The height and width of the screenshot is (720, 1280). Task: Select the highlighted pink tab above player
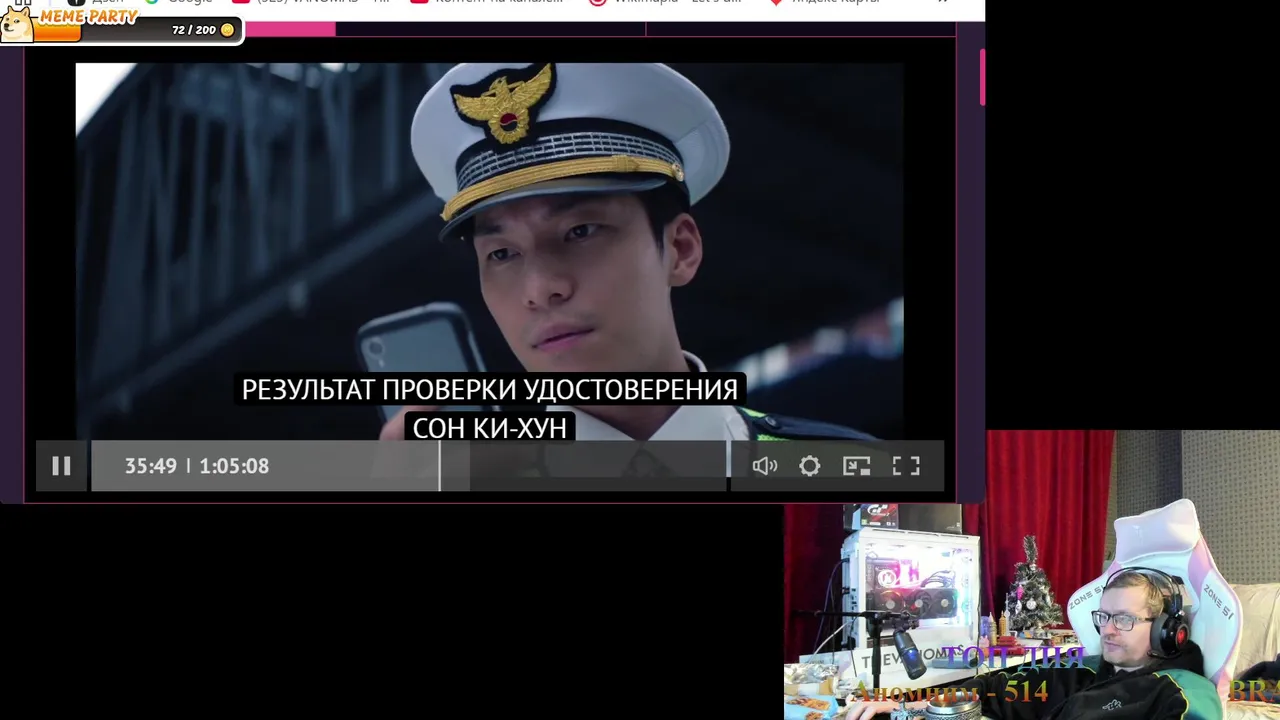click(290, 29)
